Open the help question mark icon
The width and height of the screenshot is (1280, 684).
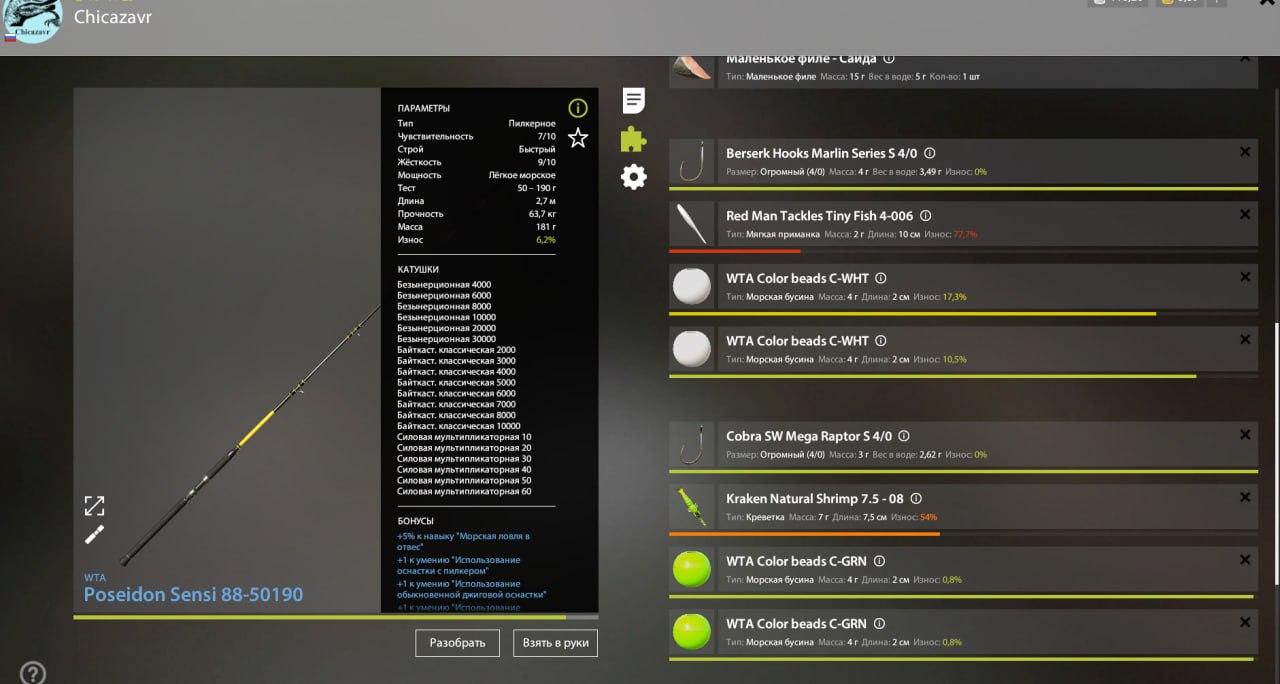point(33,673)
